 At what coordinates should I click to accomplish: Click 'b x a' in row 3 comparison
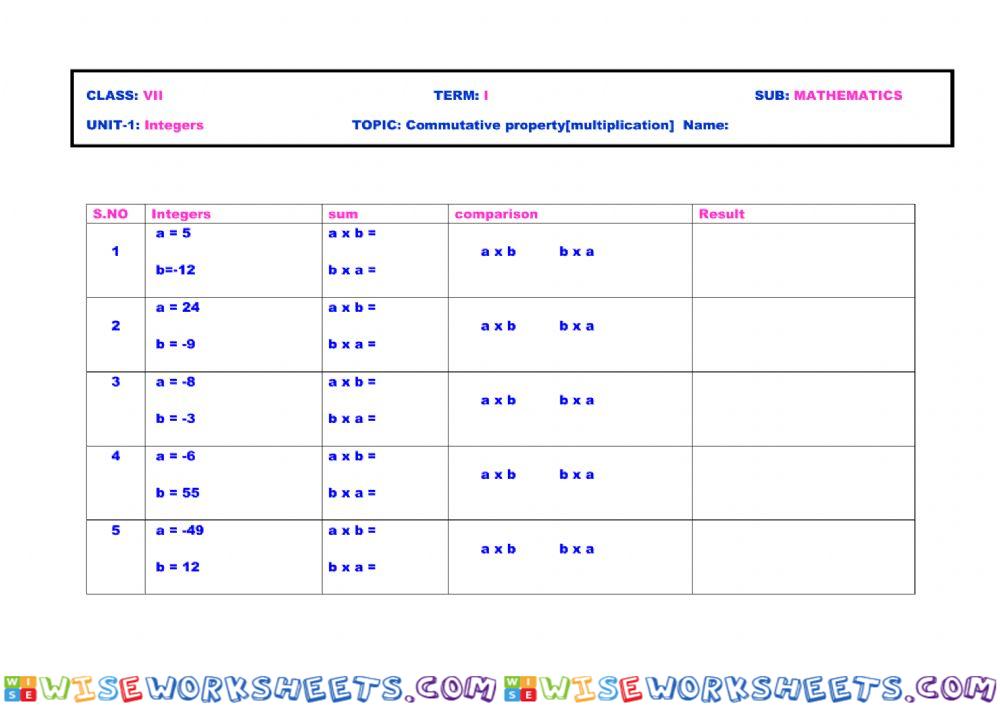[577, 400]
